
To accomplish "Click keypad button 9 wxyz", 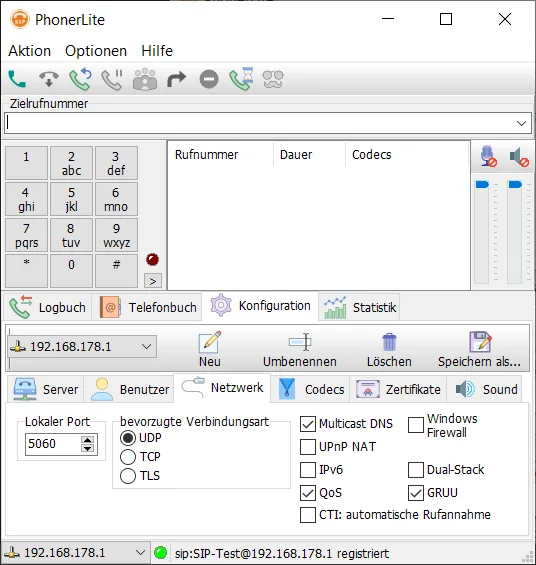I will pos(116,235).
